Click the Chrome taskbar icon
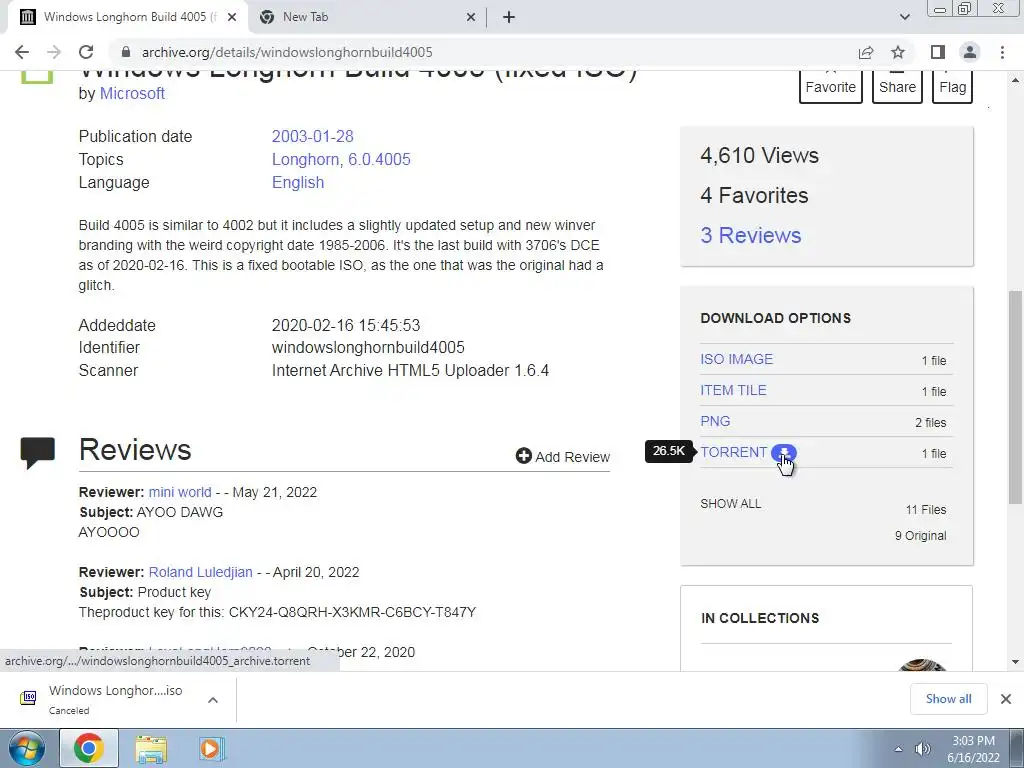Viewport: 1024px width, 768px height. (89, 748)
